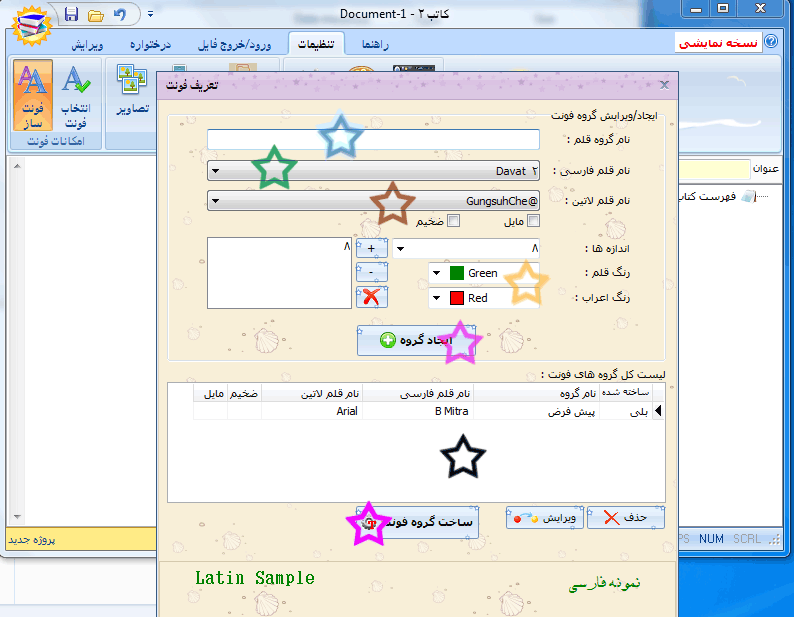The image size is (794, 617).
Task: Click the انتخاب فونت font selection icon
Action: coord(76,95)
